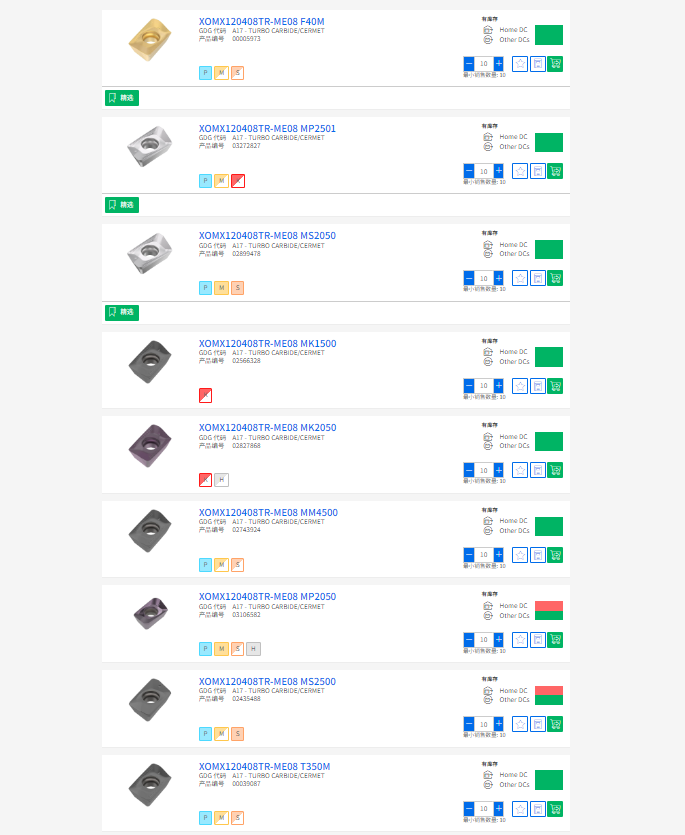685x835 pixels.
Task: Star the MK1500 insert as favorite
Action: tap(520, 386)
